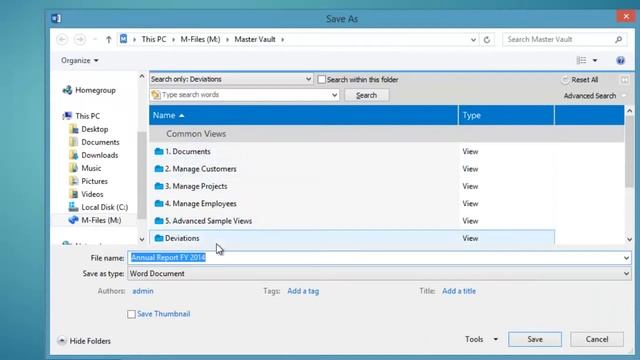This screenshot has width=640, height=360.
Task: Click the 2. Manage Customers folder icon
Action: (159, 169)
